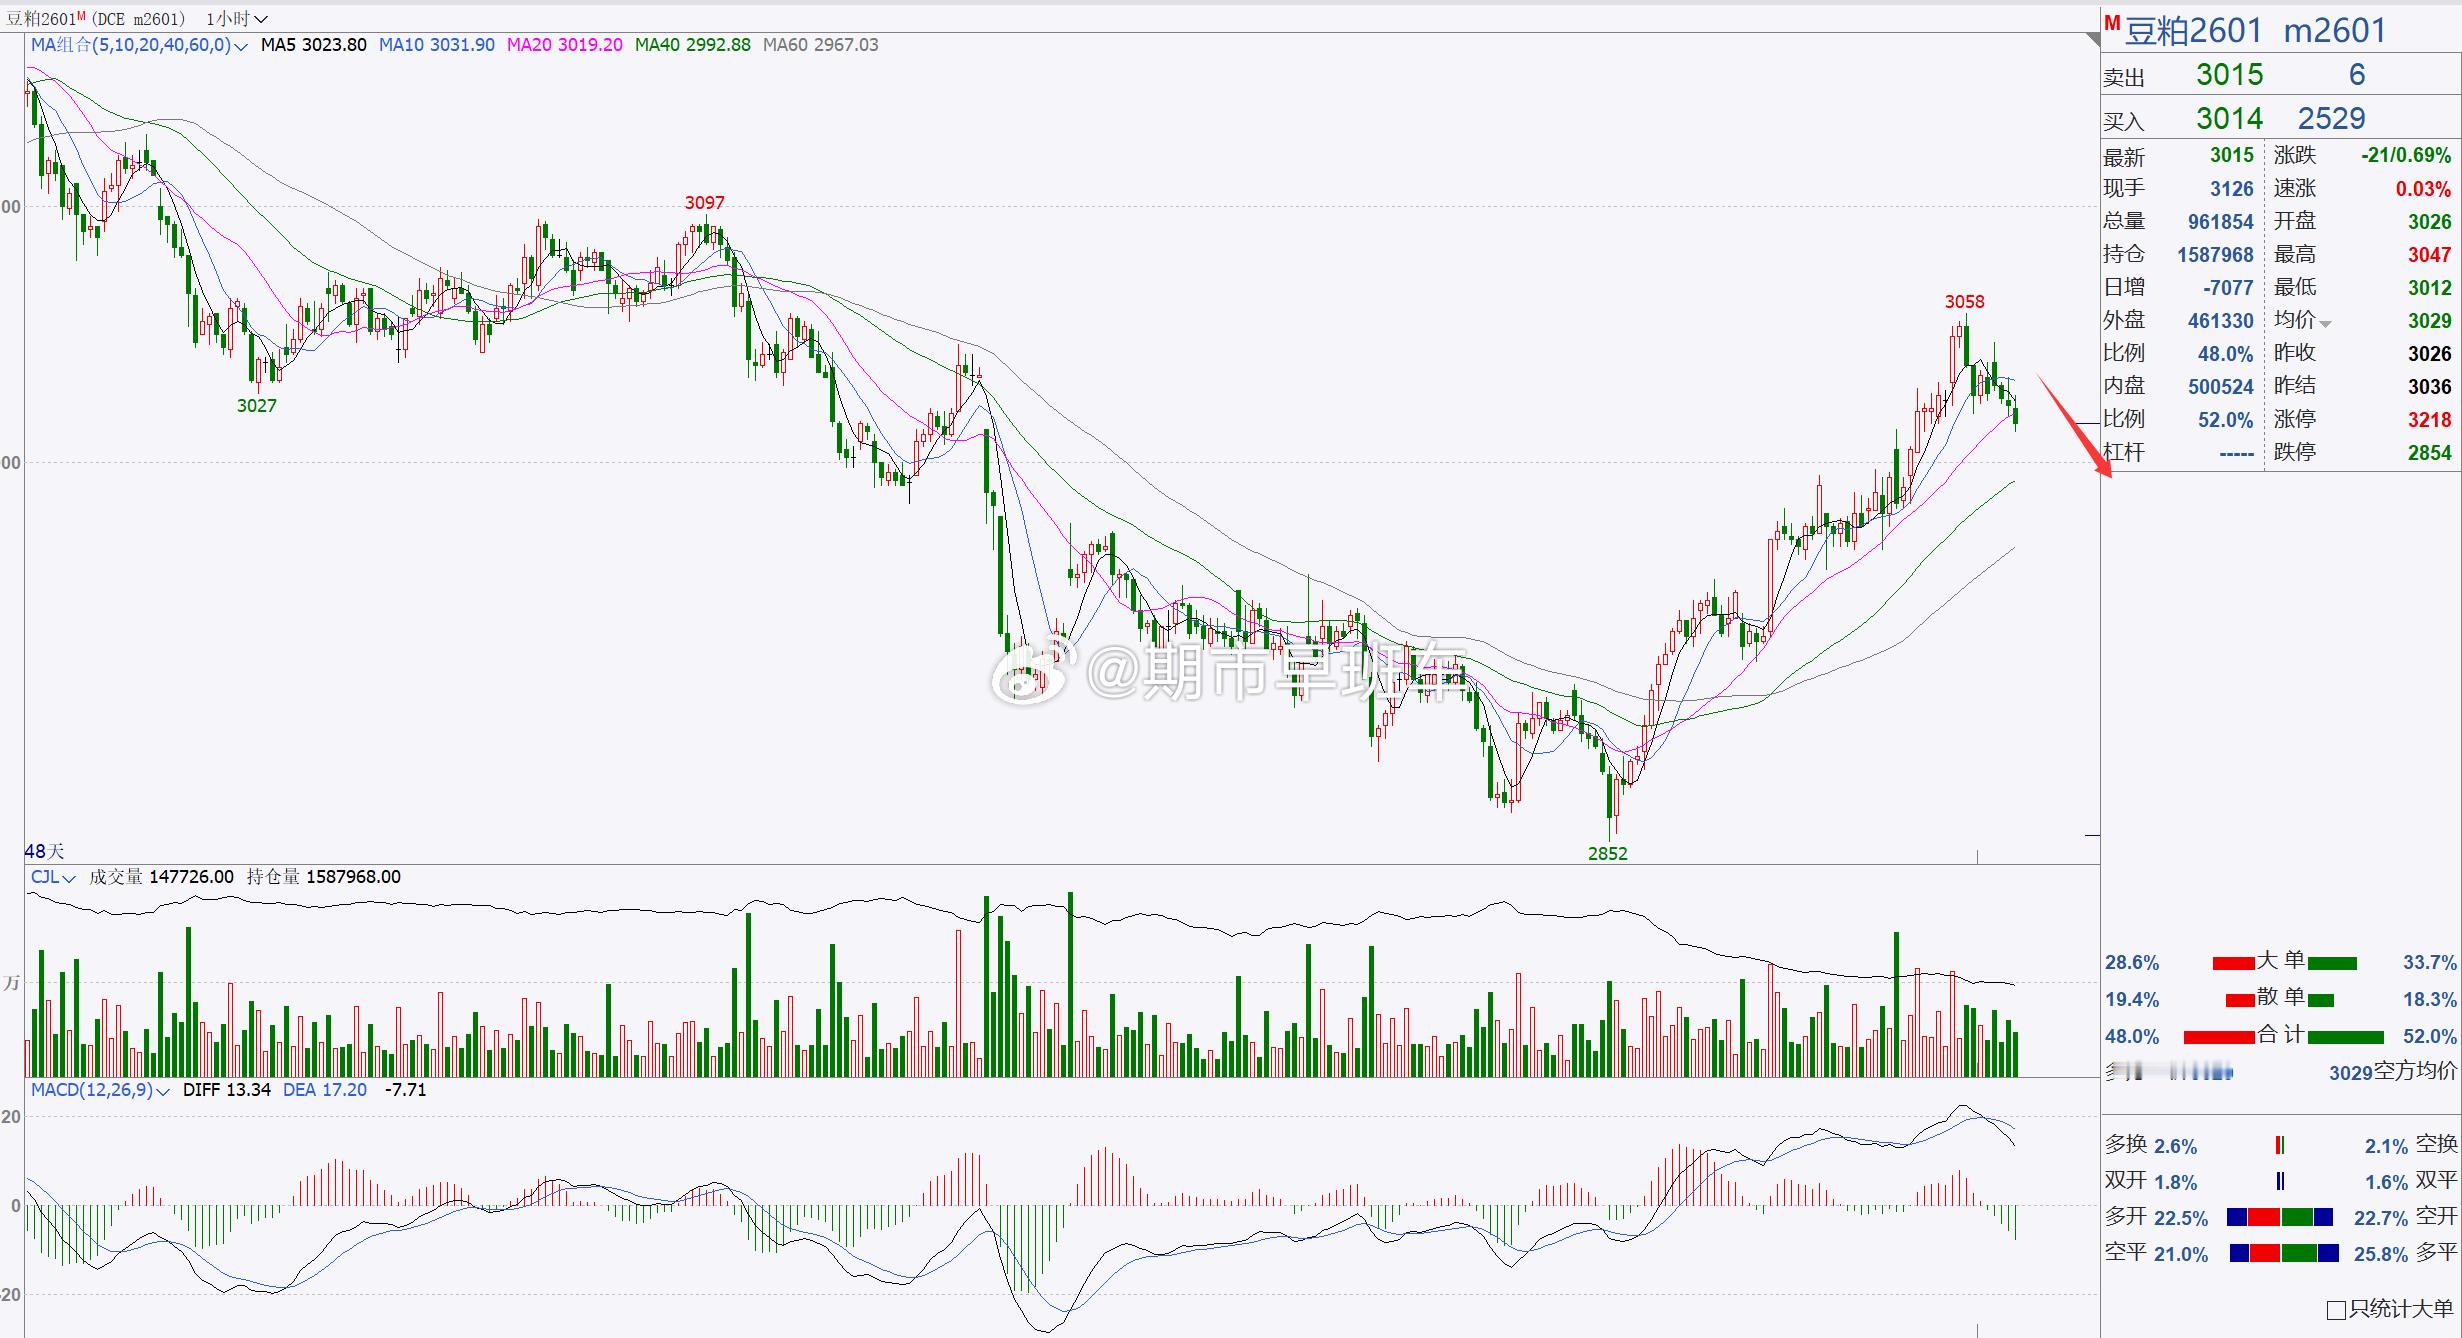Click the 3097 high price label
The image size is (2462, 1338).
coord(704,203)
